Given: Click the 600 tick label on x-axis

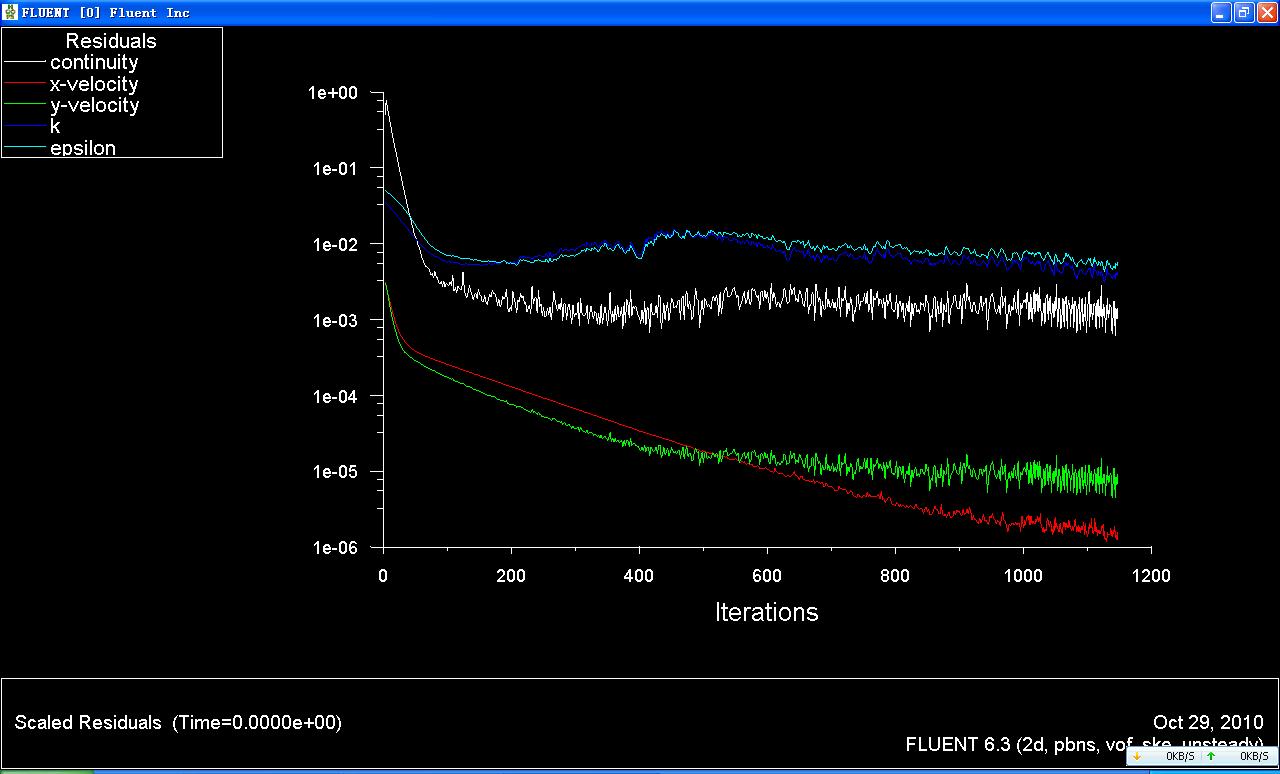Looking at the screenshot, I should (x=767, y=576).
